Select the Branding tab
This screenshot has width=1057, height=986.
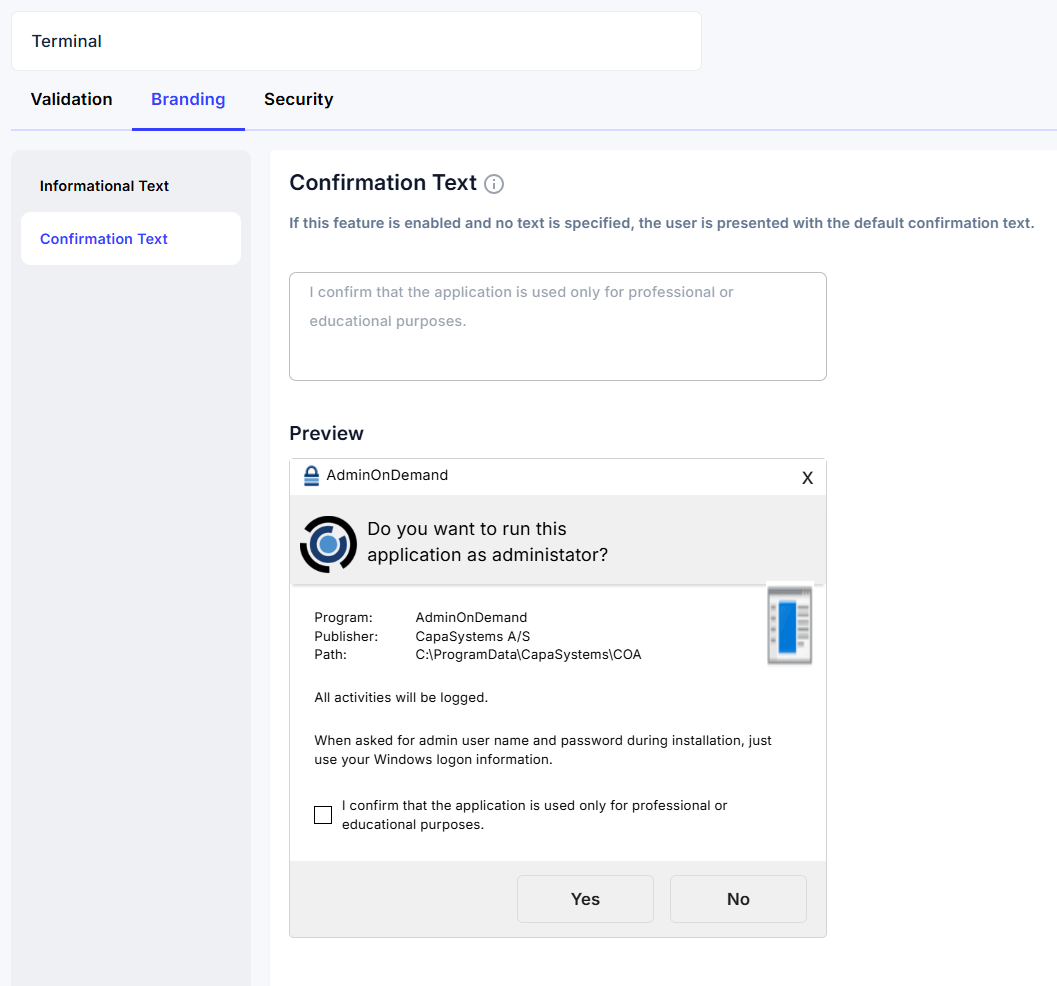(x=188, y=99)
